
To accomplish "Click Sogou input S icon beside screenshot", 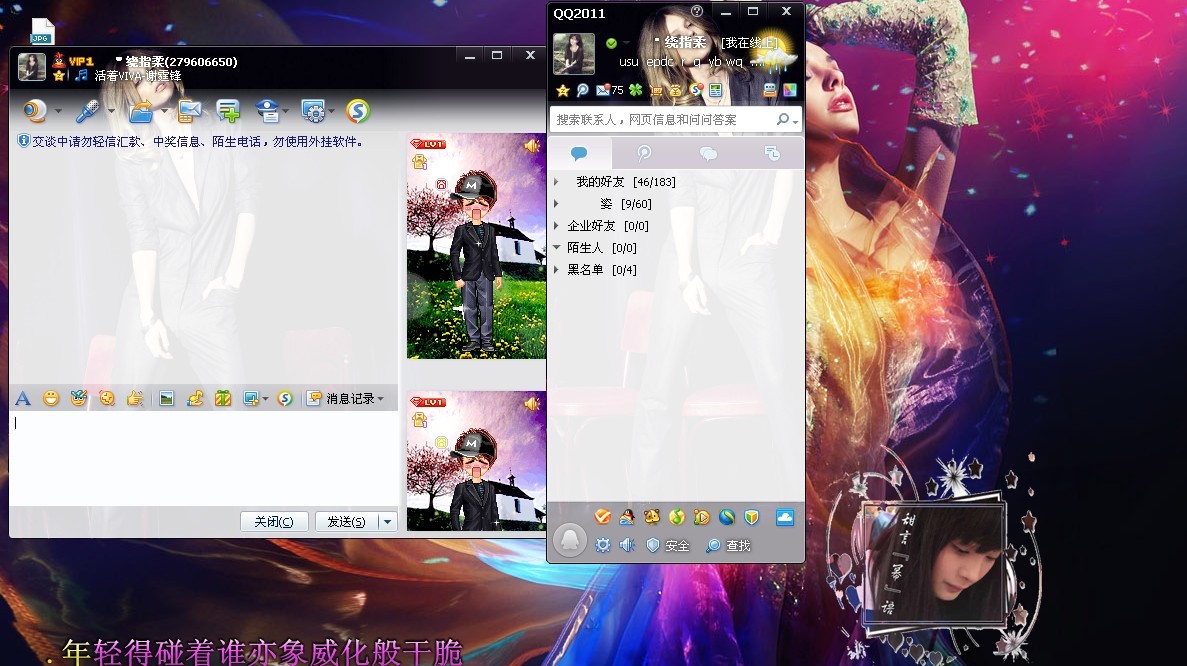I will point(285,398).
